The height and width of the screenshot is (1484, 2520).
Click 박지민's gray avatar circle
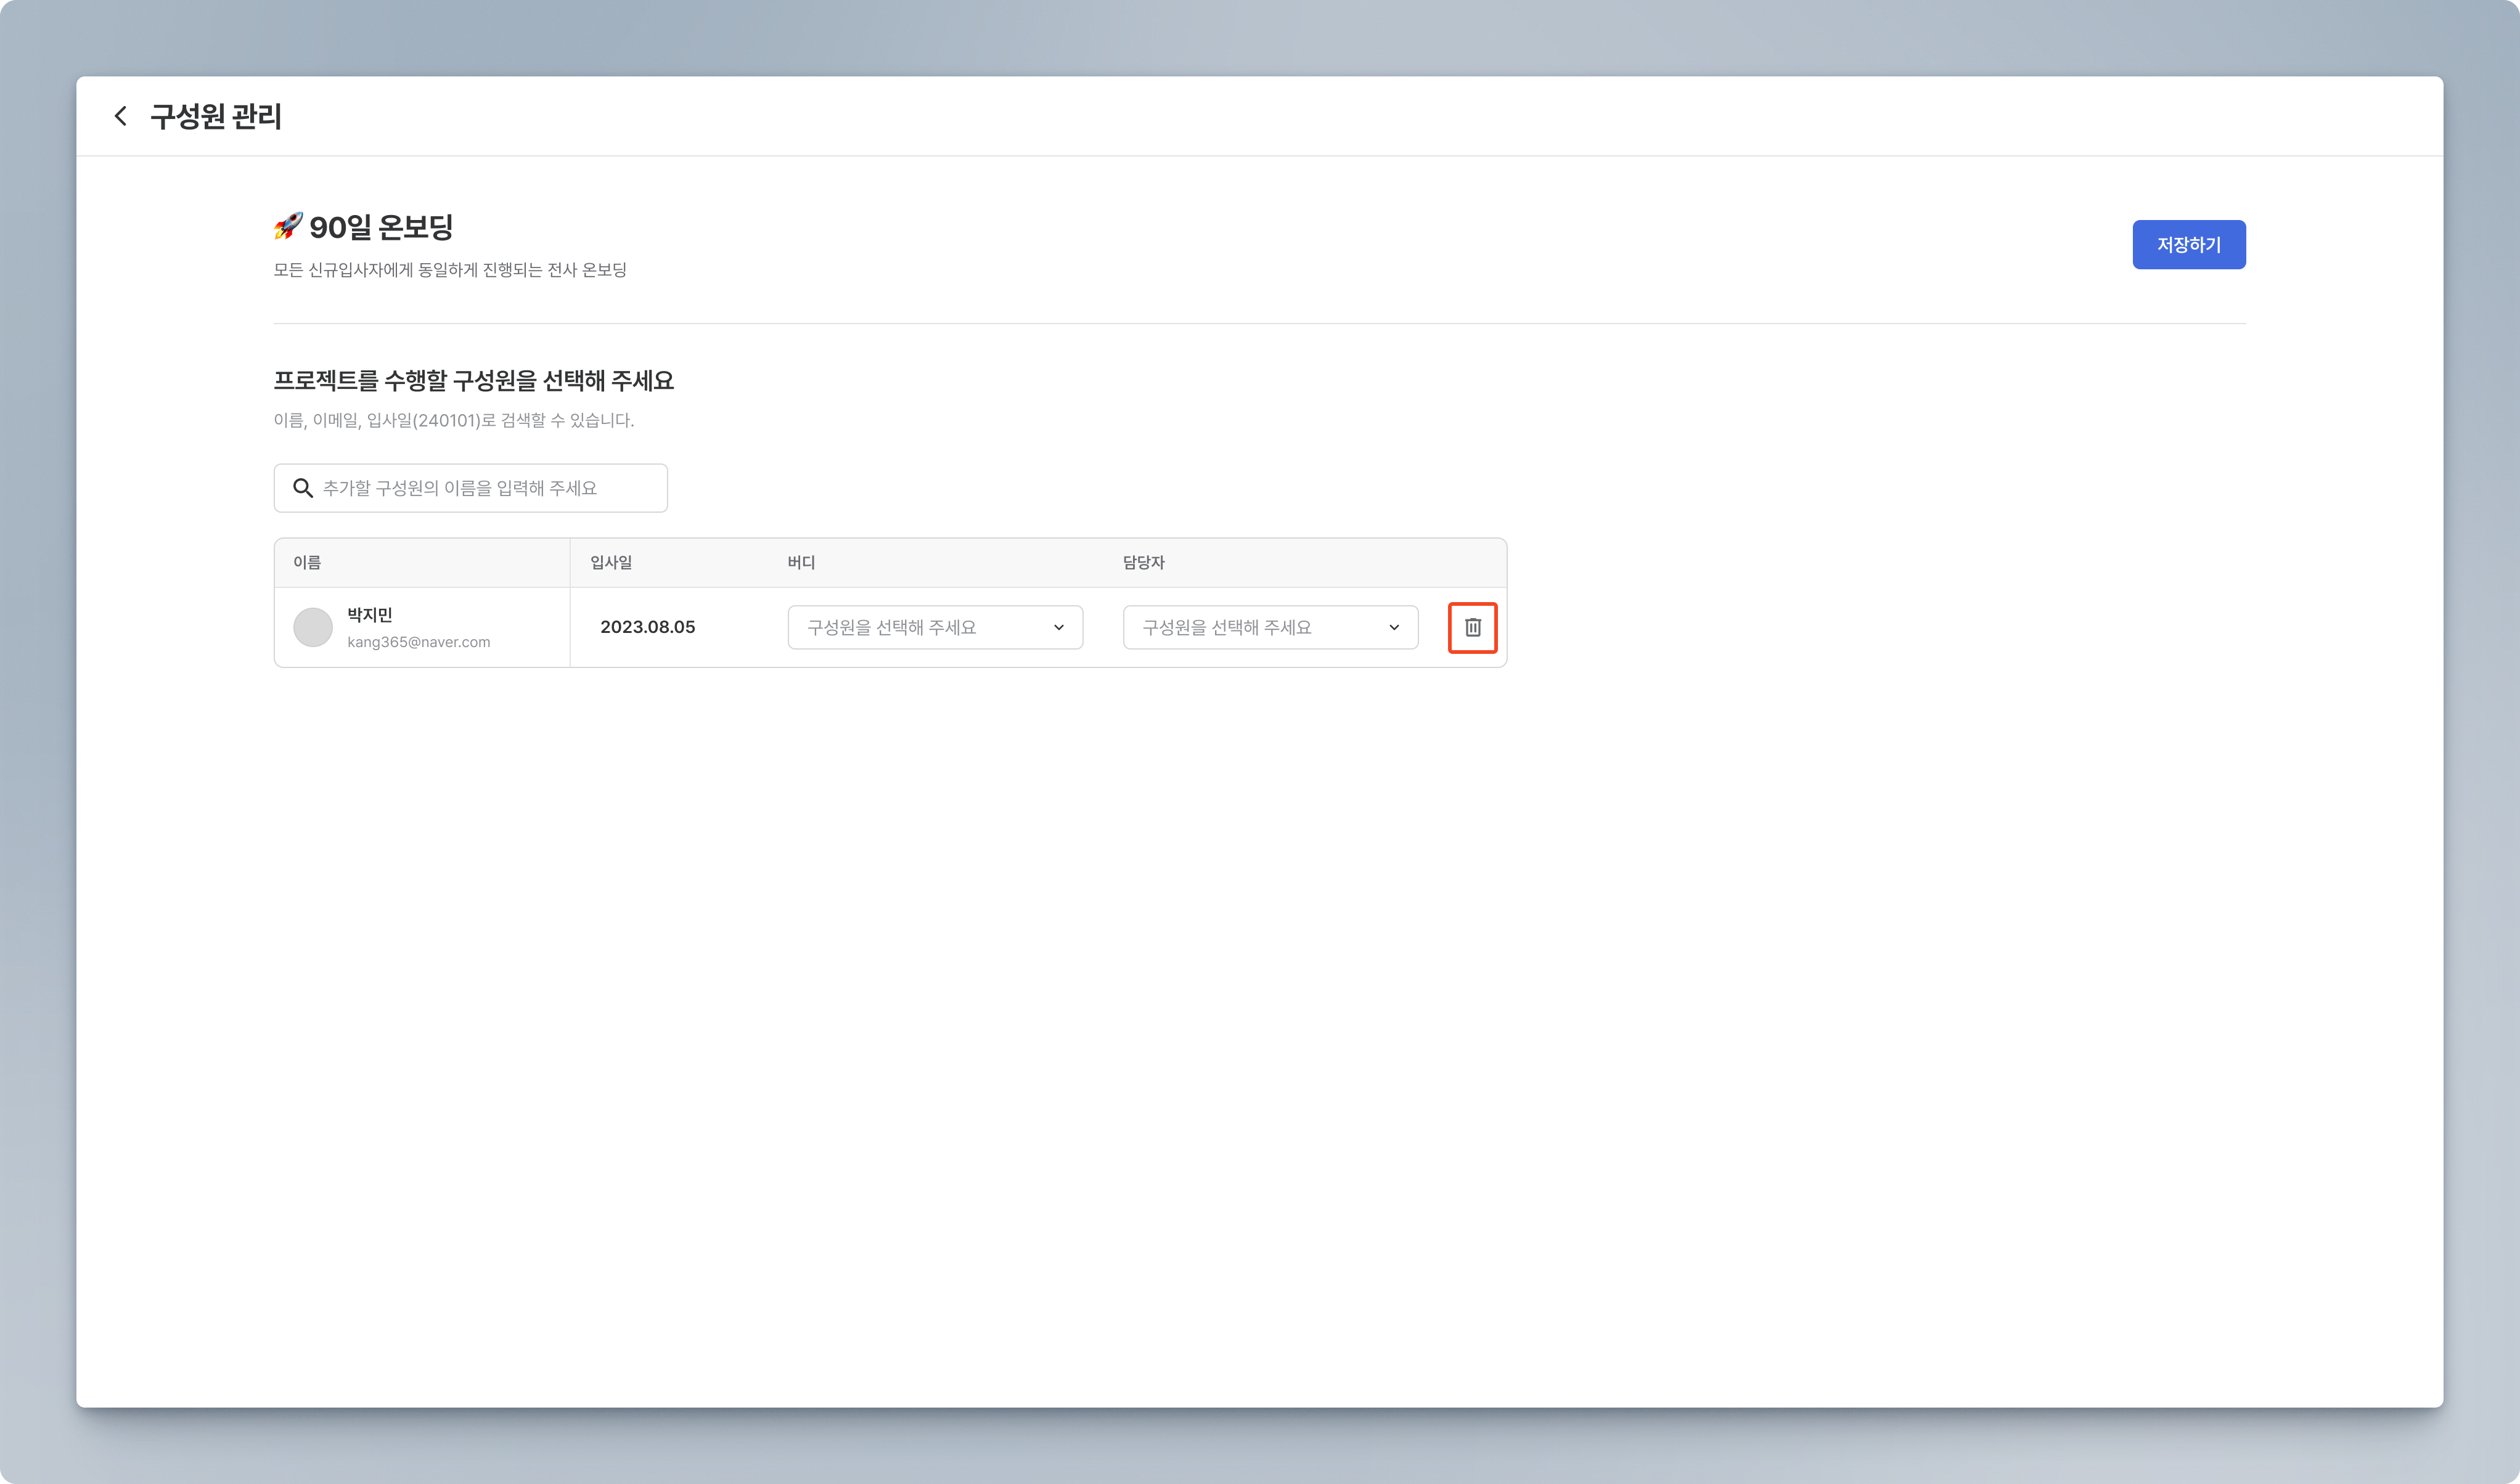click(x=313, y=627)
